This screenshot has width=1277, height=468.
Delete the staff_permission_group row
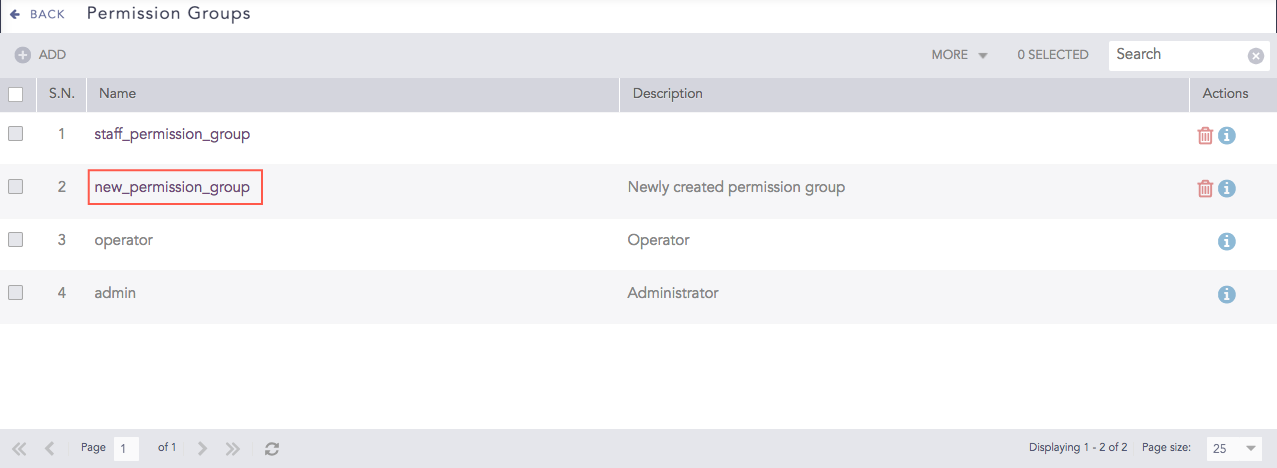tap(1205, 135)
